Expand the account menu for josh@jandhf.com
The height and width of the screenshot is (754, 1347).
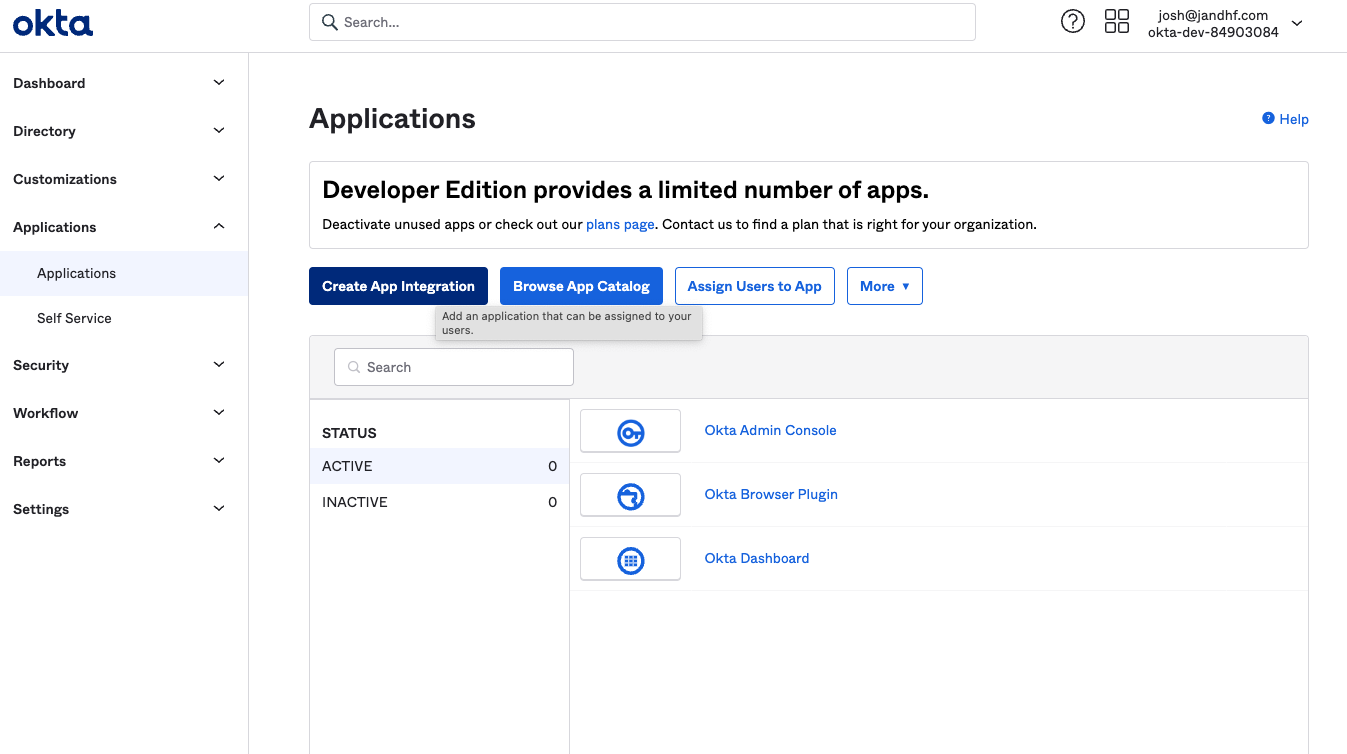coord(1296,21)
